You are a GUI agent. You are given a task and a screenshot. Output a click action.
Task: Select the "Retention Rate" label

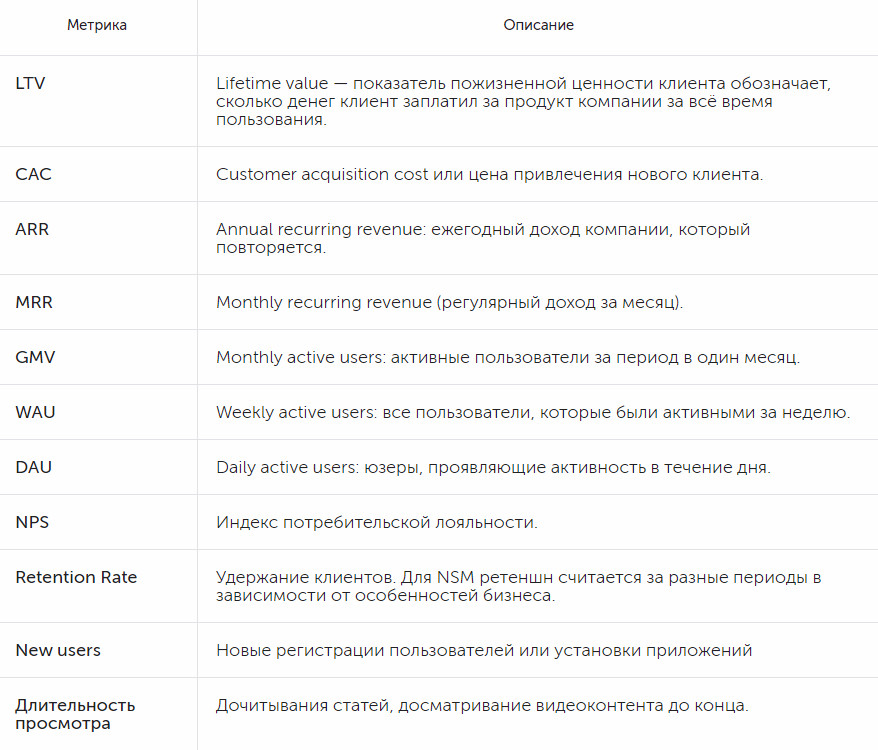pyautogui.click(x=76, y=577)
